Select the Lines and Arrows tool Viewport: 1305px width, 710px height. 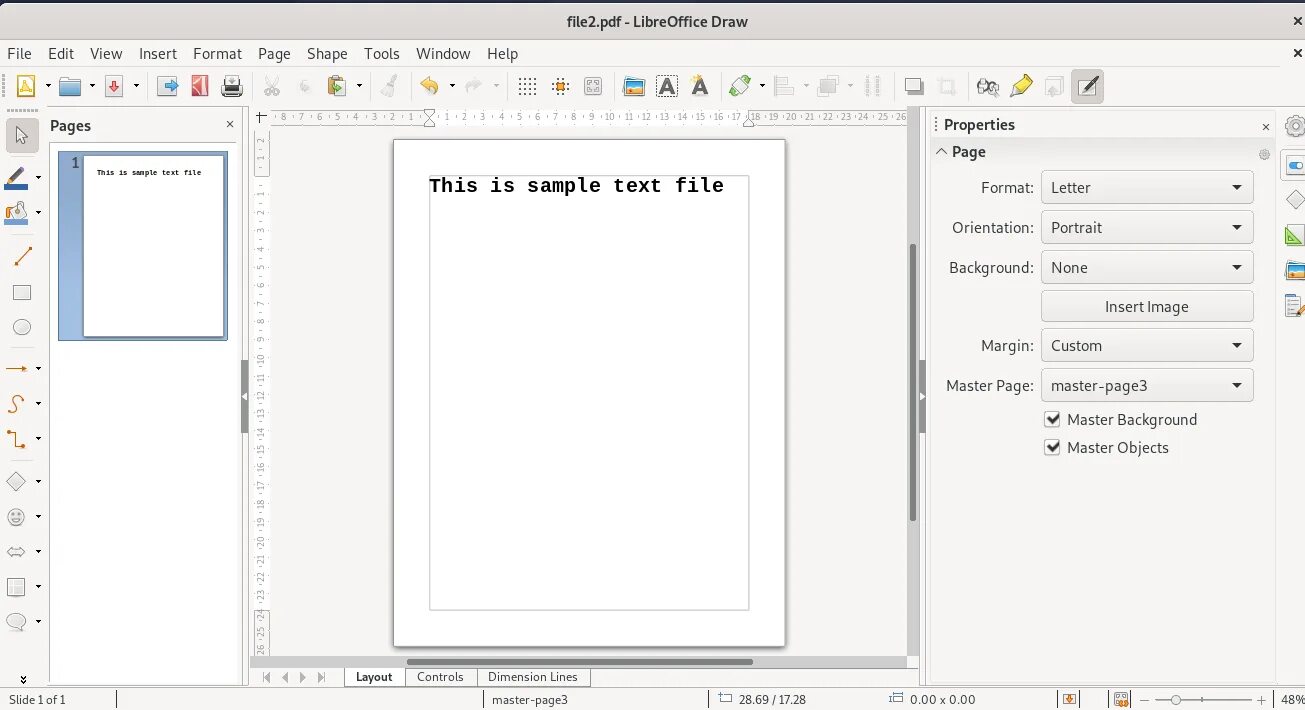[x=17, y=368]
